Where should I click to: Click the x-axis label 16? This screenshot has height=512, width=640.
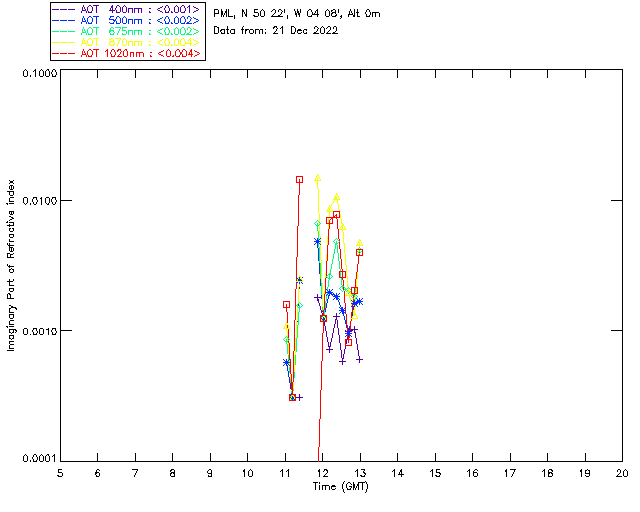[473, 473]
